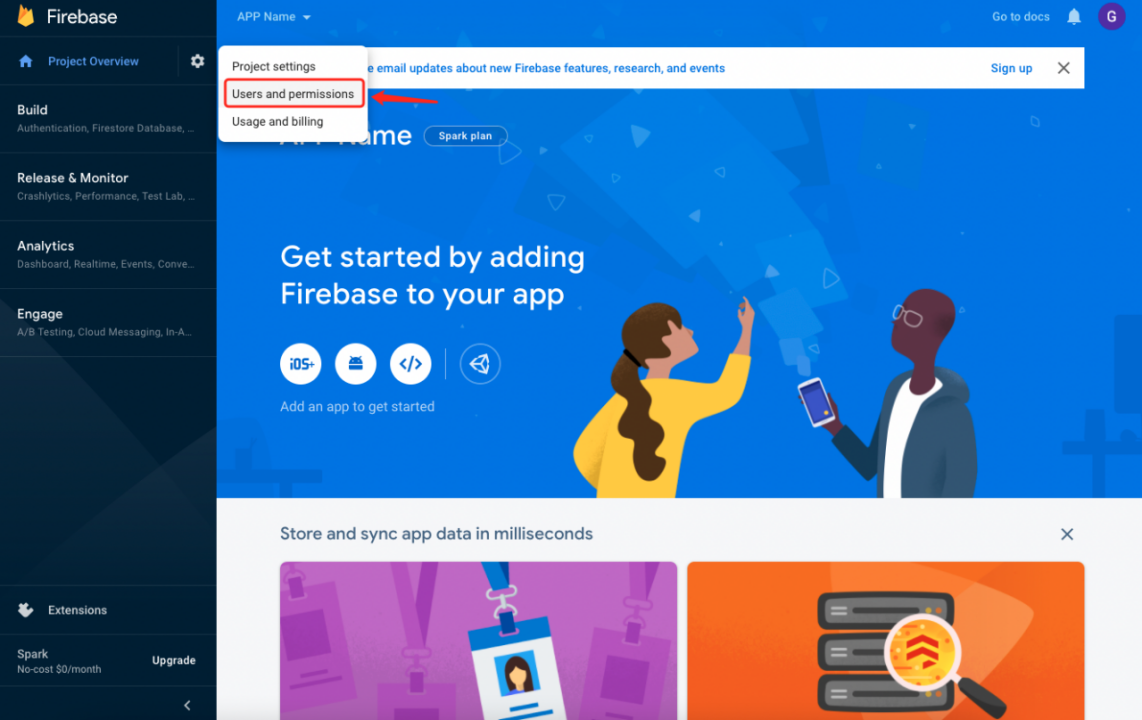Expand the APP Name project dropdown
The width and height of the screenshot is (1142, 720).
[274, 17]
